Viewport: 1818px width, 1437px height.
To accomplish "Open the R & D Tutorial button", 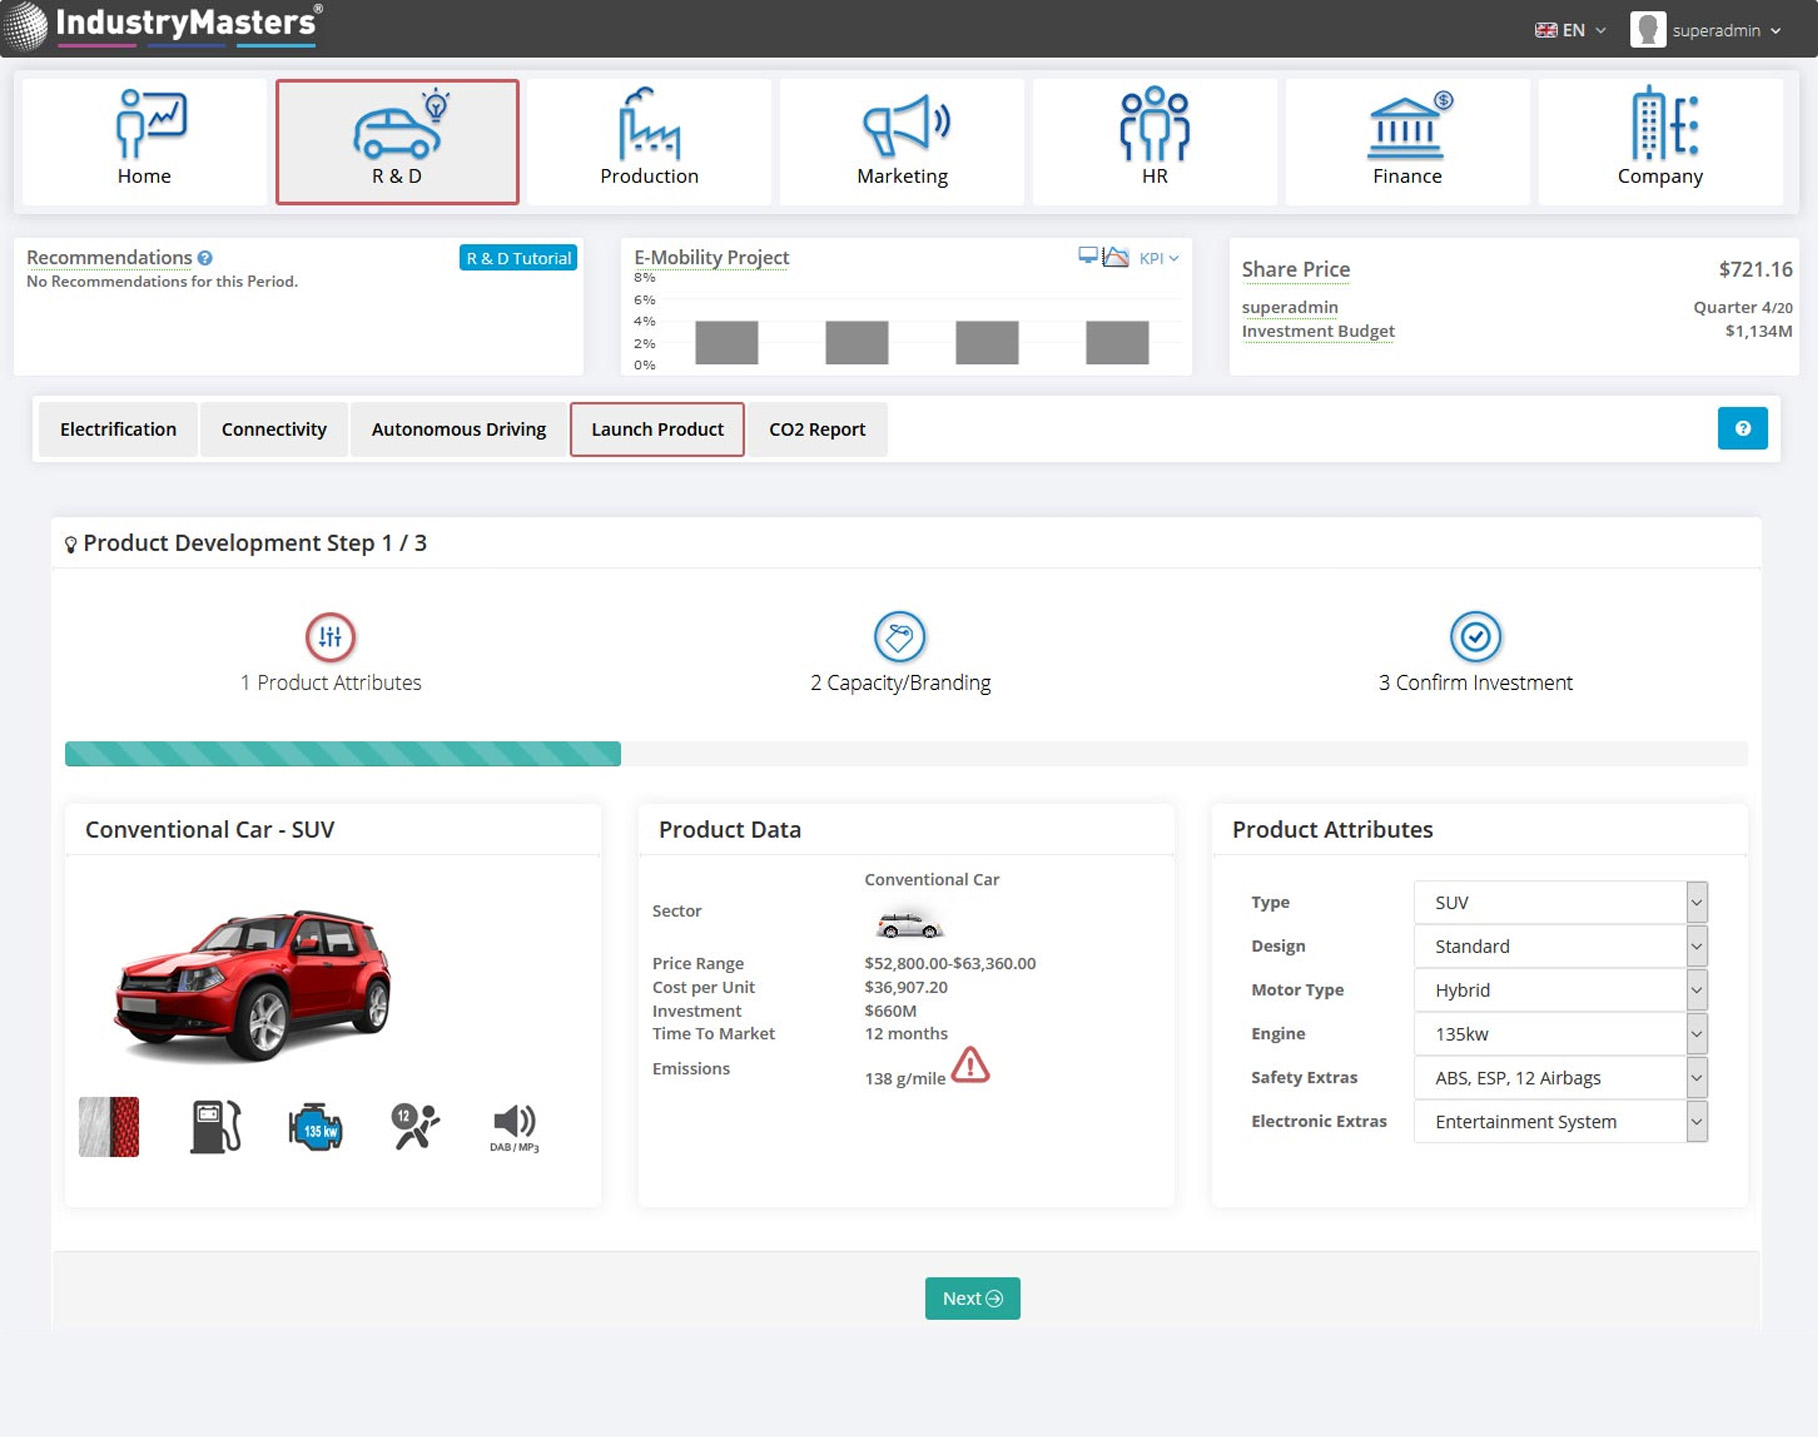I will click(518, 258).
